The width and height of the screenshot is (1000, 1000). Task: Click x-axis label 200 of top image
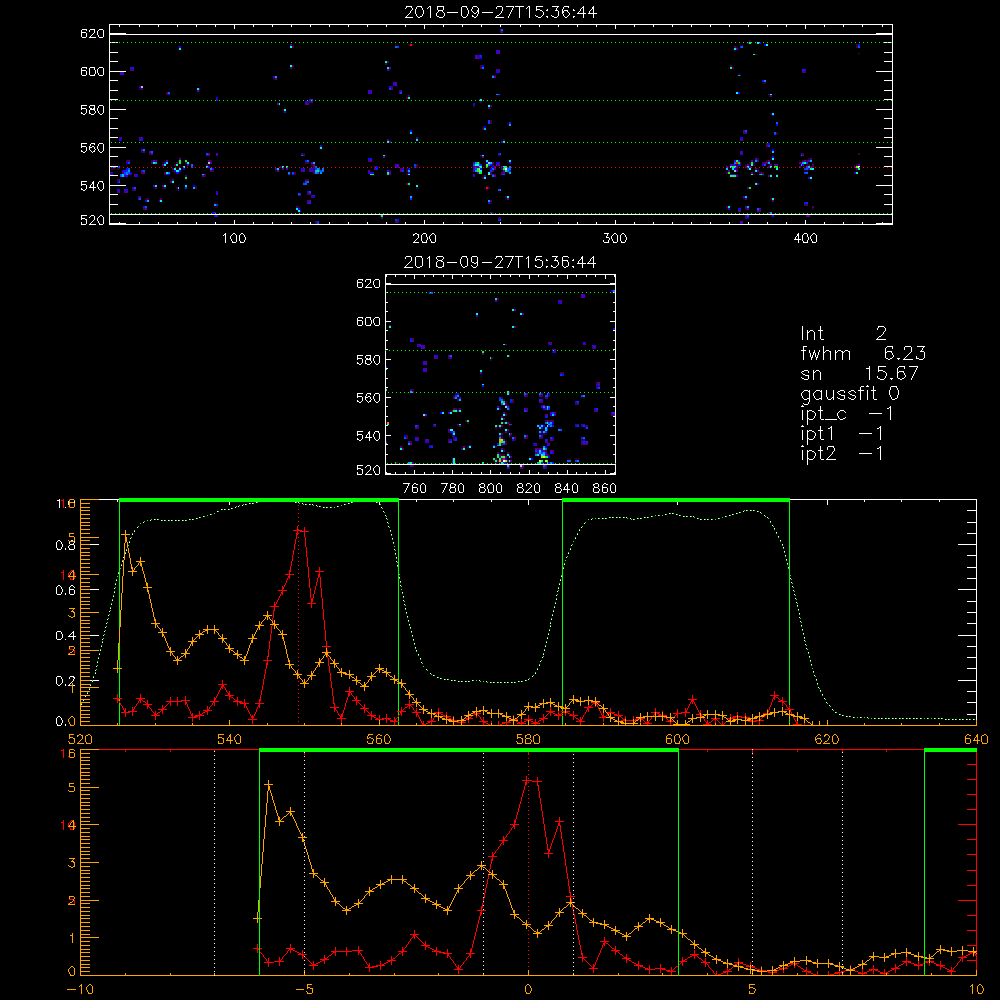click(x=424, y=239)
